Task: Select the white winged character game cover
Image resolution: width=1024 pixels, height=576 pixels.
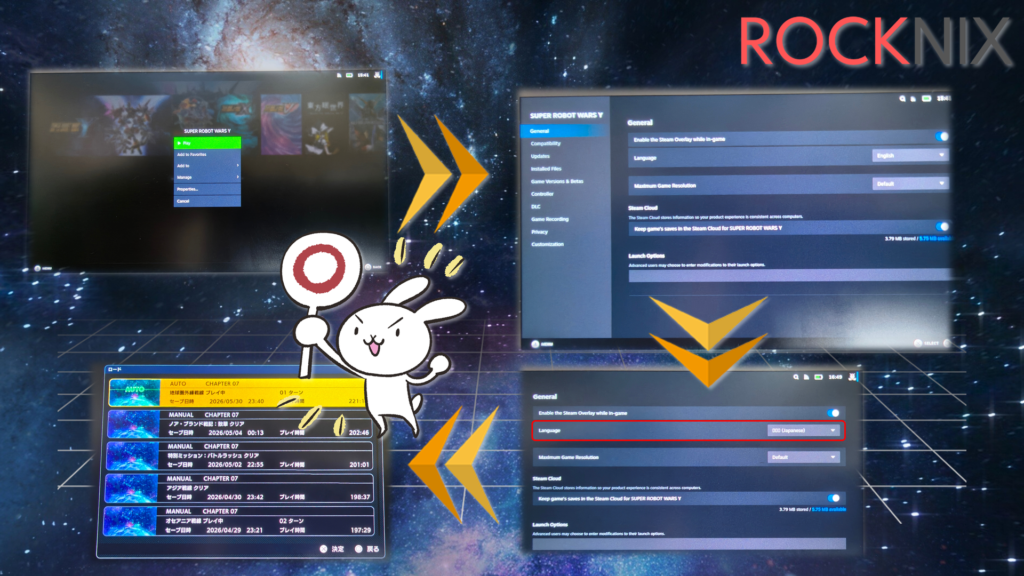Action: point(324,125)
